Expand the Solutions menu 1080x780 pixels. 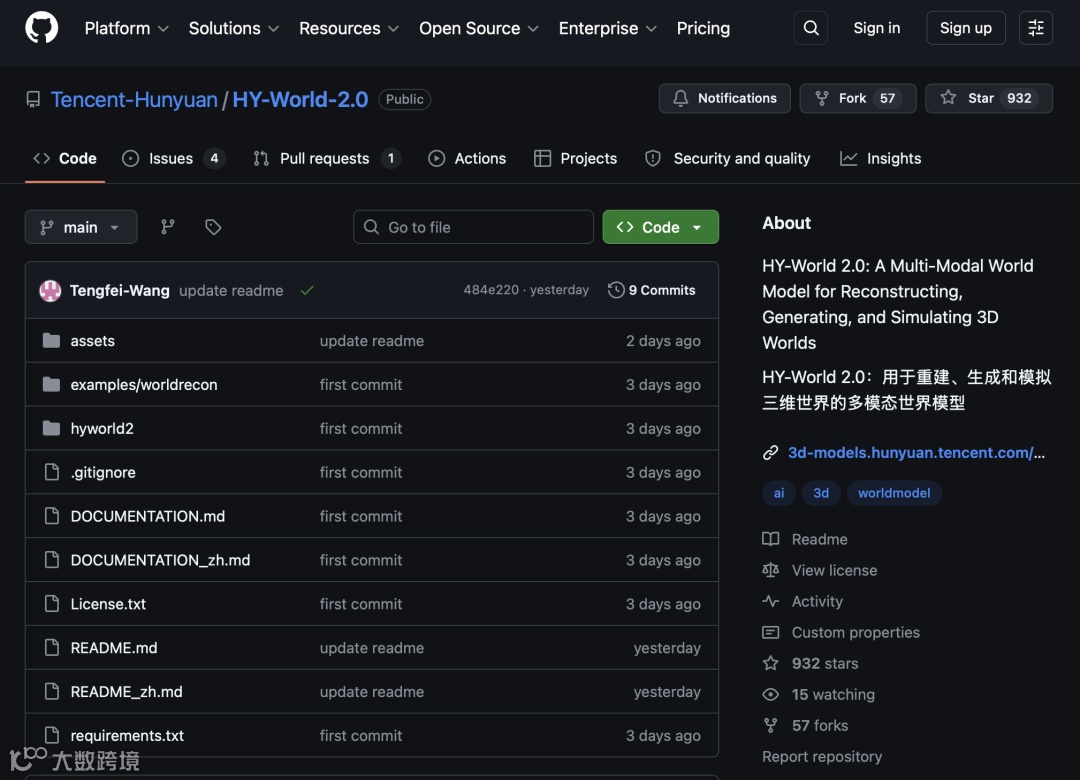[x=233, y=28]
